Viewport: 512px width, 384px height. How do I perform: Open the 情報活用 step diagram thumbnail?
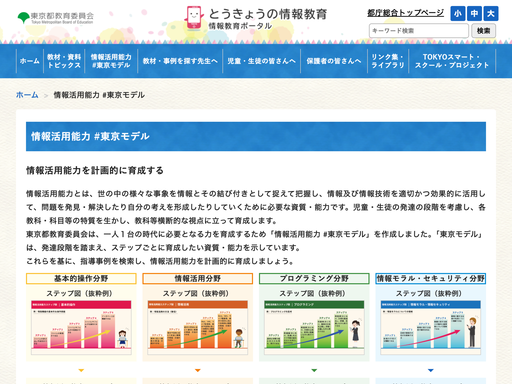(198, 327)
